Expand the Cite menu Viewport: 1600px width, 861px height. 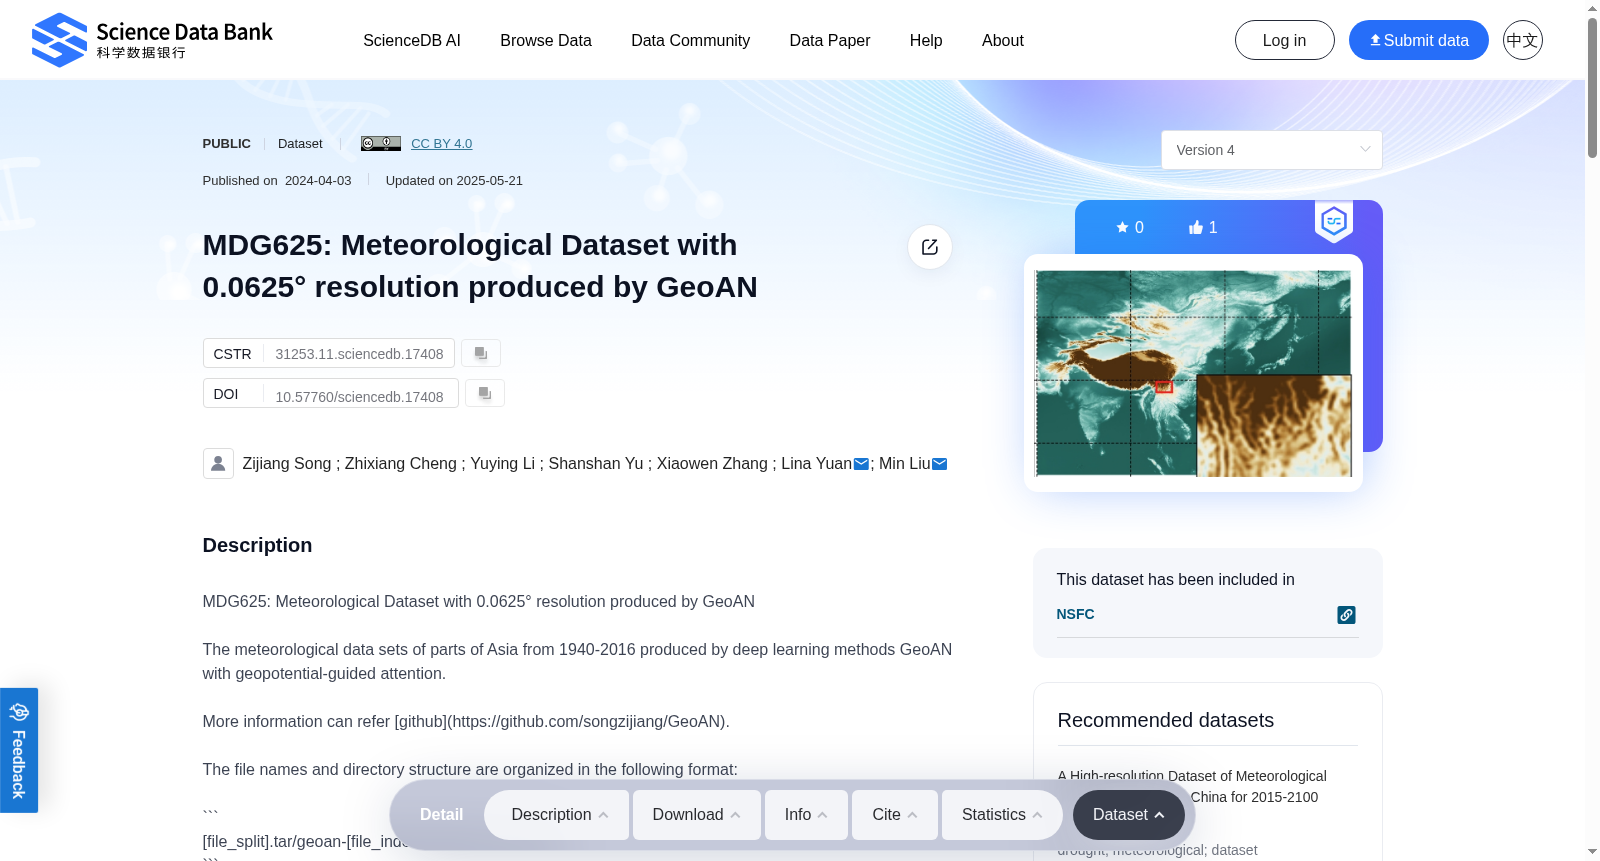tap(895, 815)
